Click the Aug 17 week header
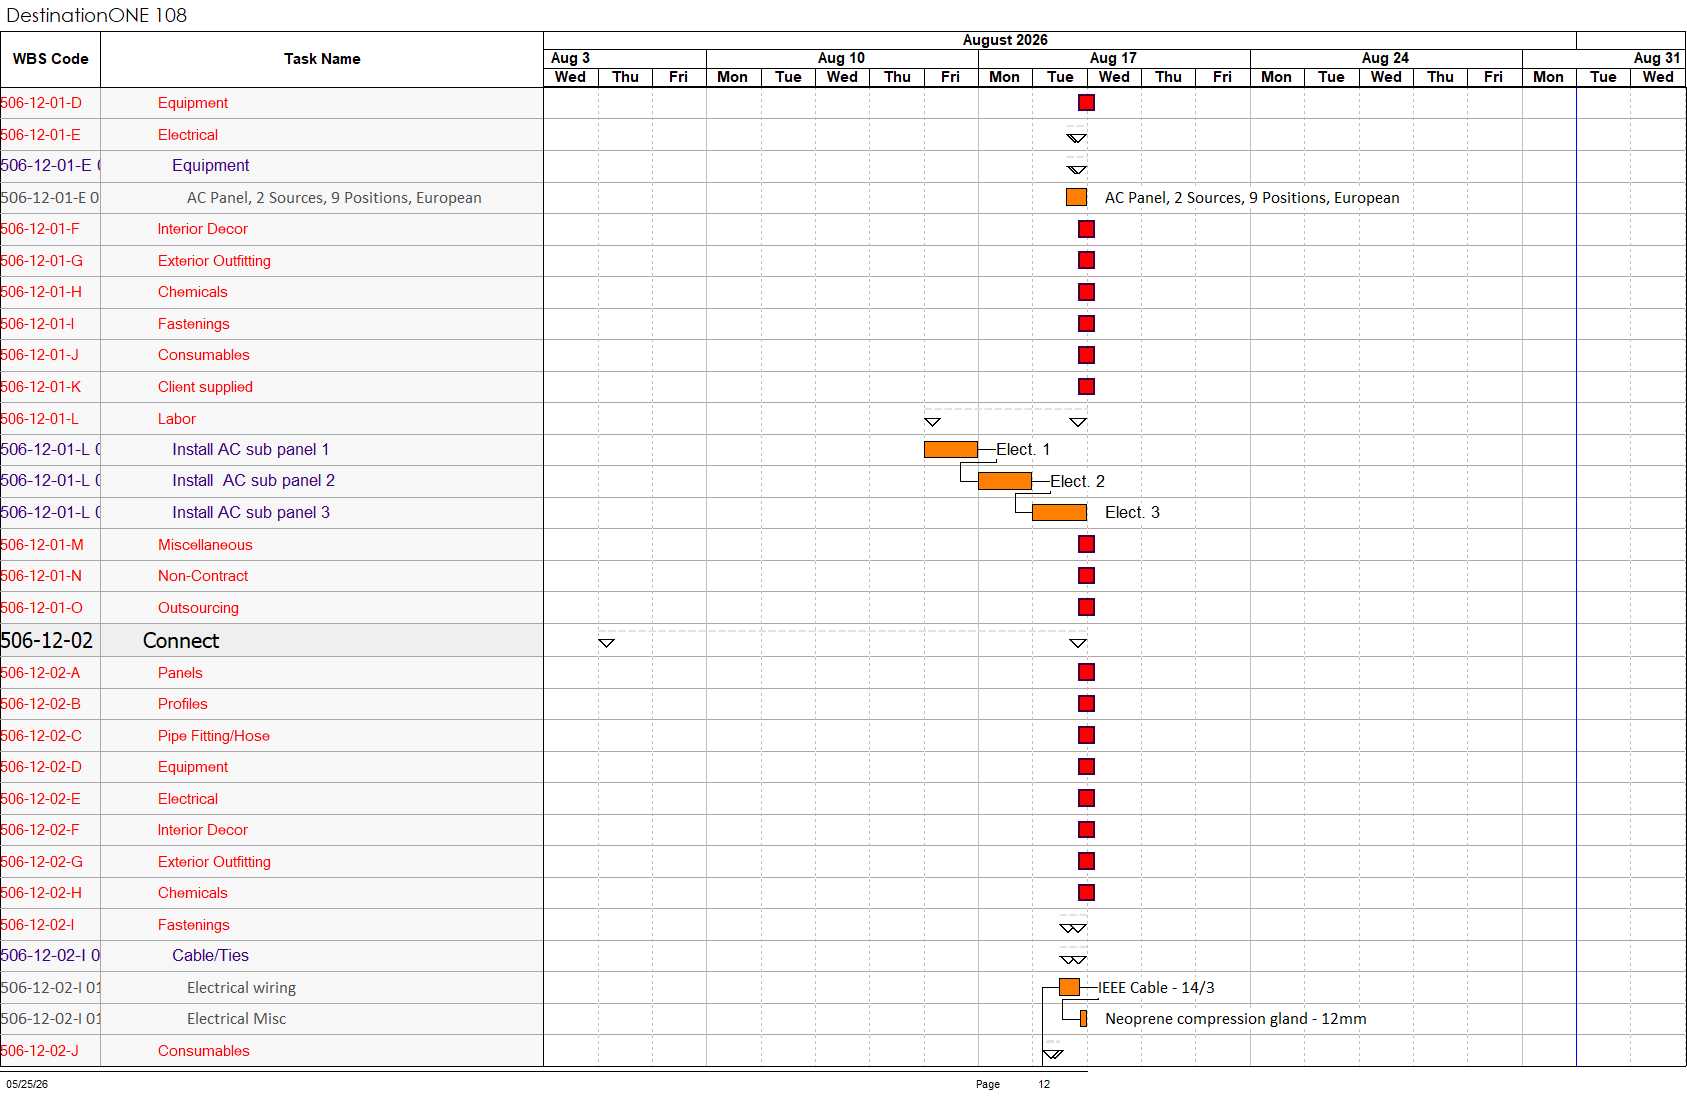This screenshot has width=1687, height=1097. [x=1114, y=58]
